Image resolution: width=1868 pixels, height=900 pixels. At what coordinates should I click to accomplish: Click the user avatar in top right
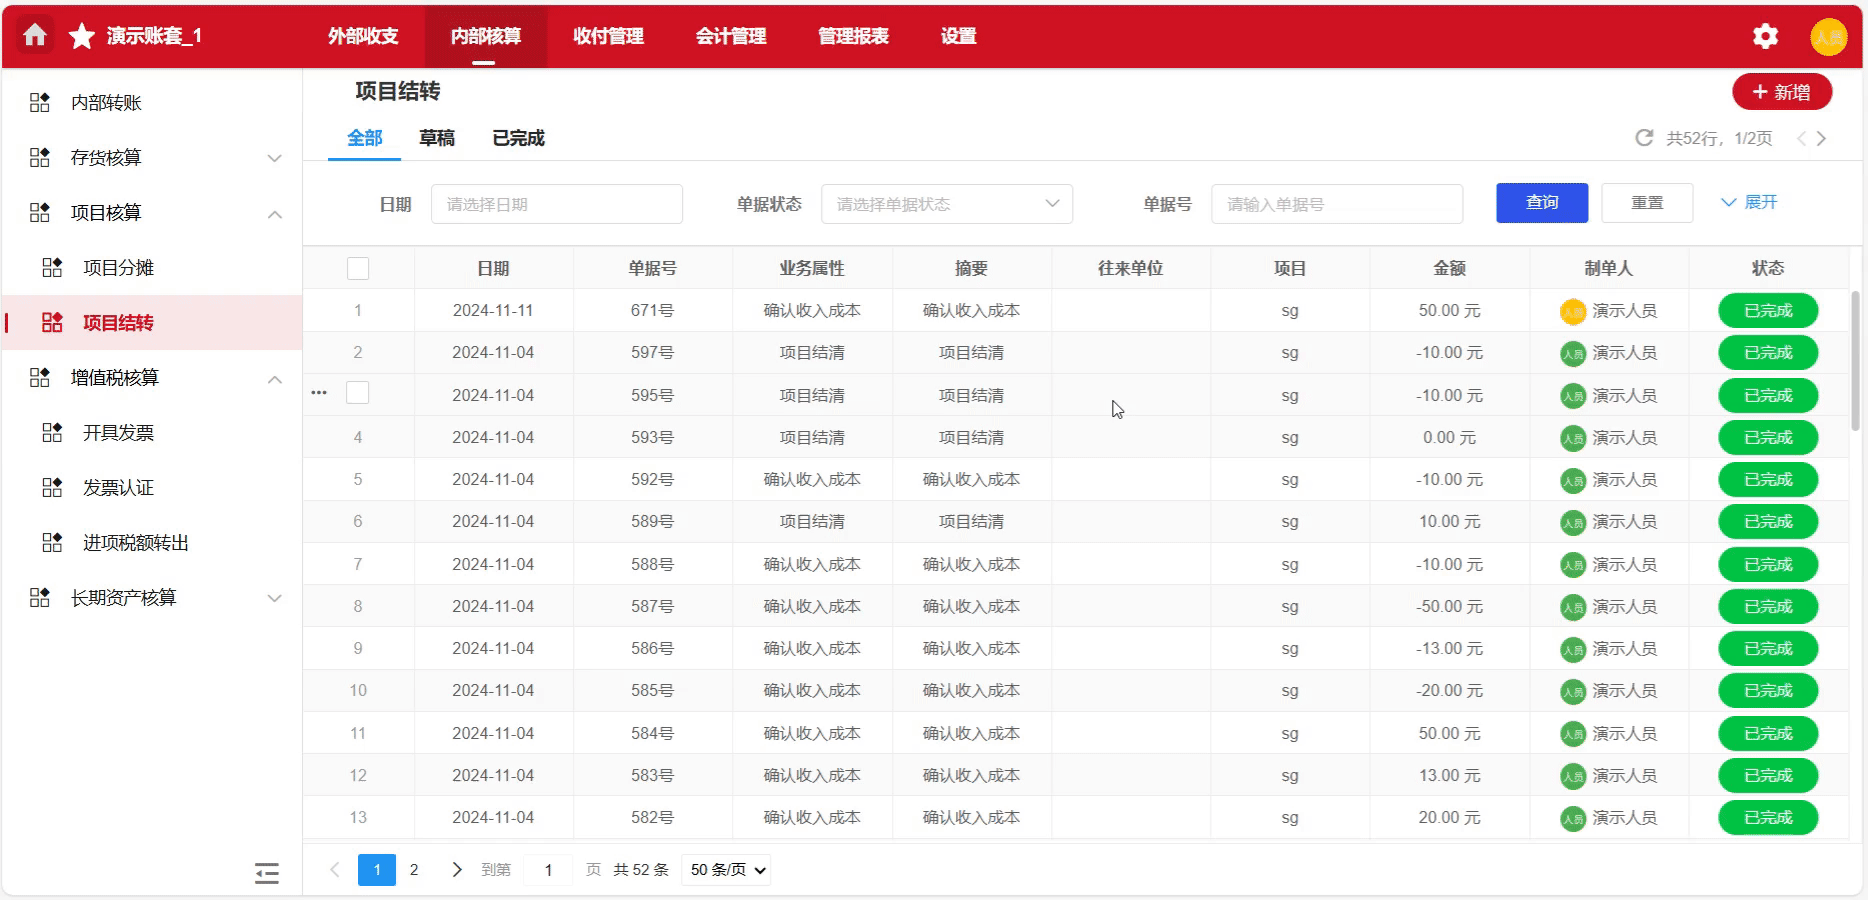pos(1828,37)
